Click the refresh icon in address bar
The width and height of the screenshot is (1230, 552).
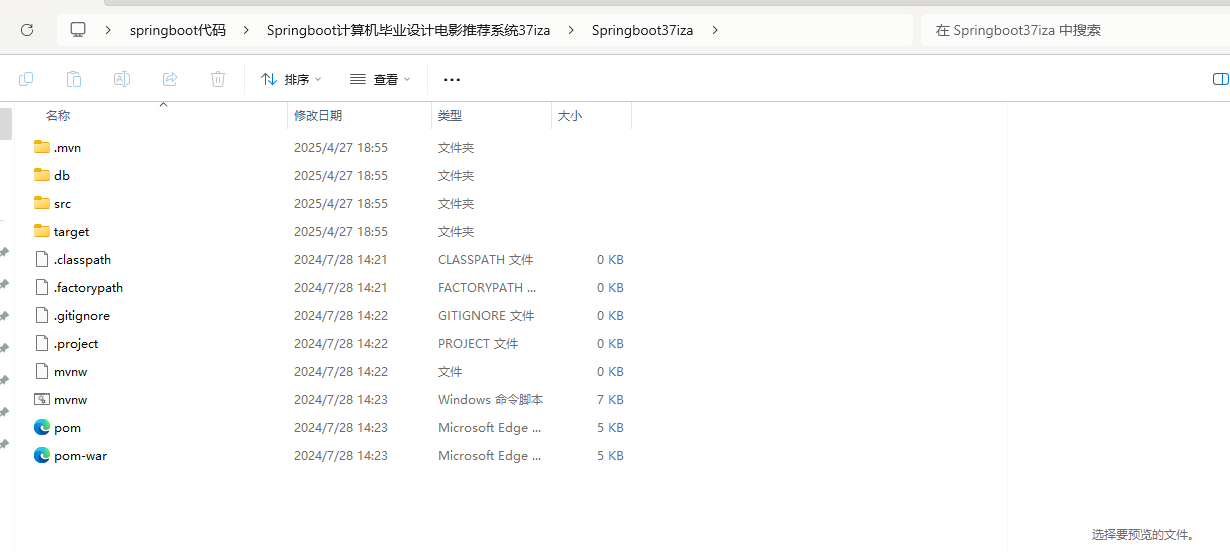[27, 30]
